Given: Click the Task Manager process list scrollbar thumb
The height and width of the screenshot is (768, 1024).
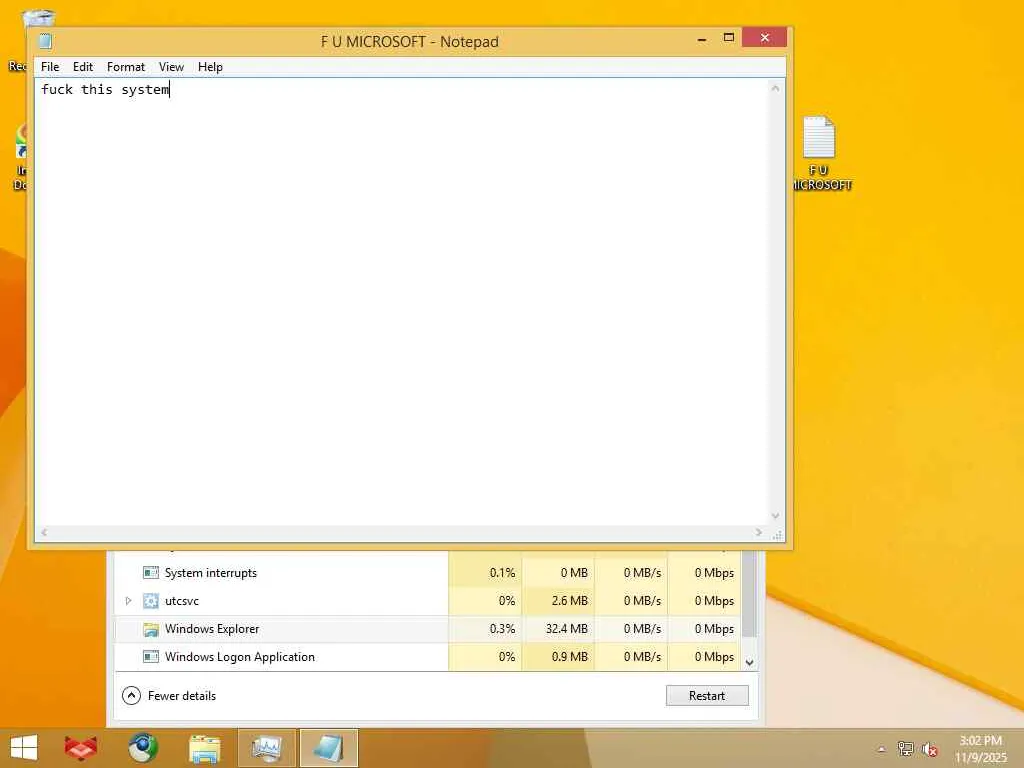Looking at the screenshot, I should pyautogui.click(x=750, y=593).
